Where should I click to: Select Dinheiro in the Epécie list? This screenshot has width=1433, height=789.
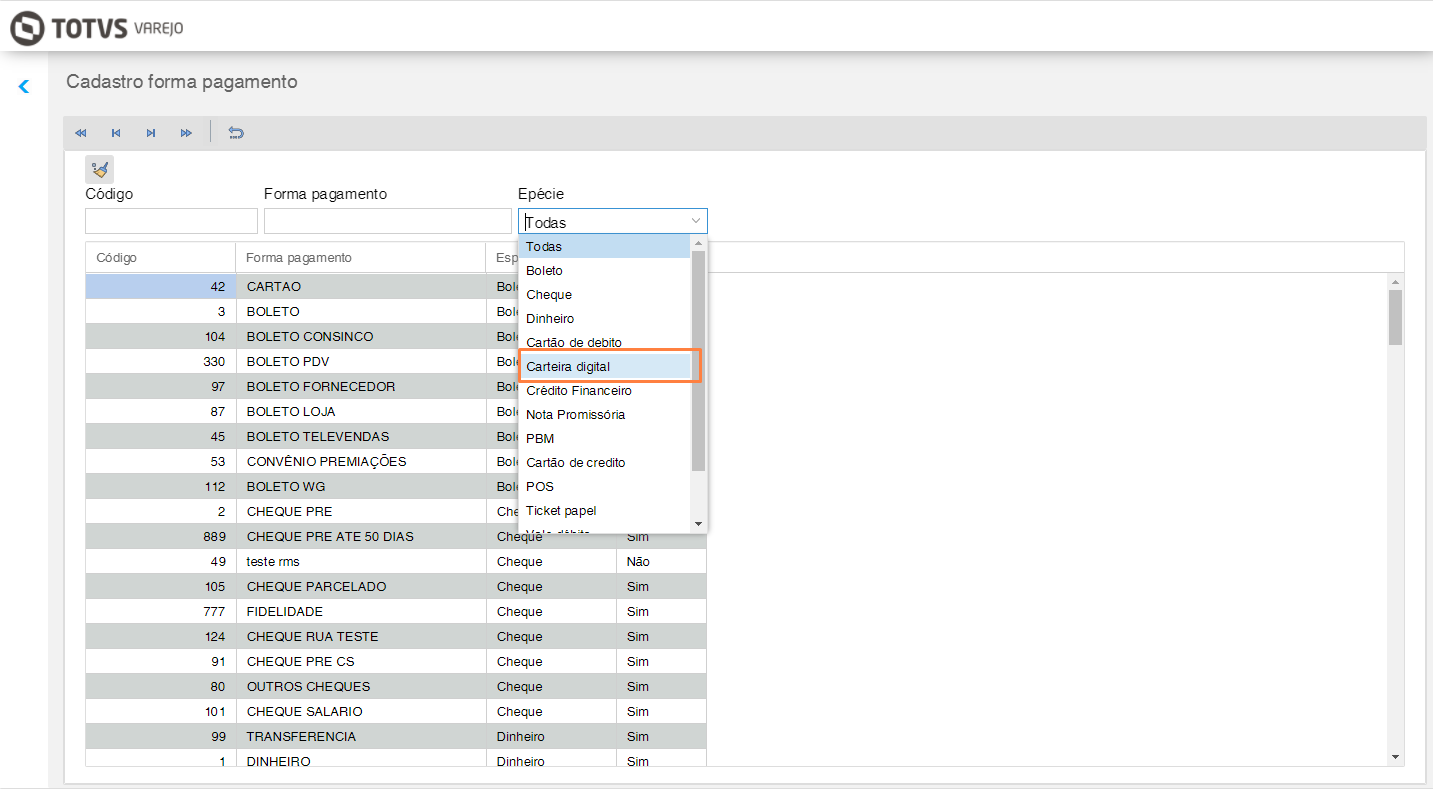coord(550,319)
